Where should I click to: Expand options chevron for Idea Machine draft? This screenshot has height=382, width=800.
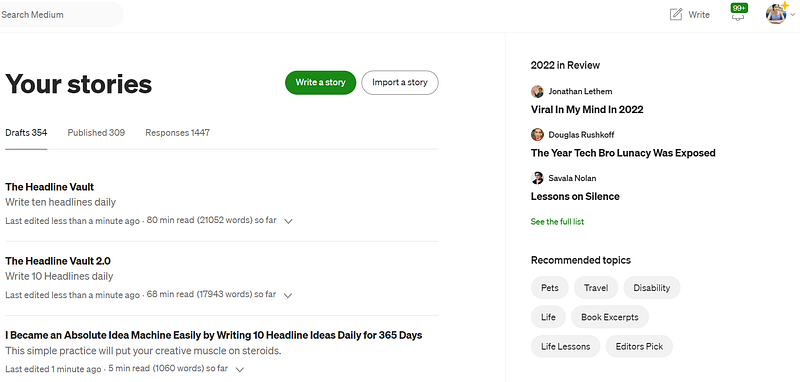[x=240, y=369]
